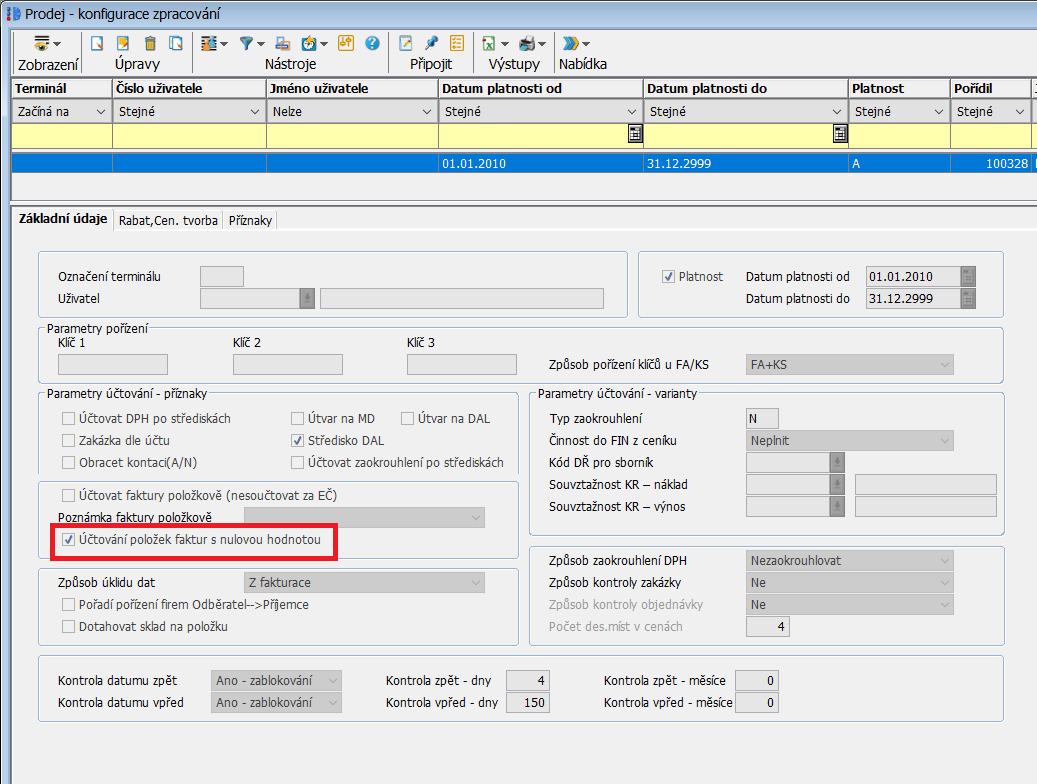
Task: Enable Účtovat DPH po střediskách checkbox
Action: tap(69, 419)
